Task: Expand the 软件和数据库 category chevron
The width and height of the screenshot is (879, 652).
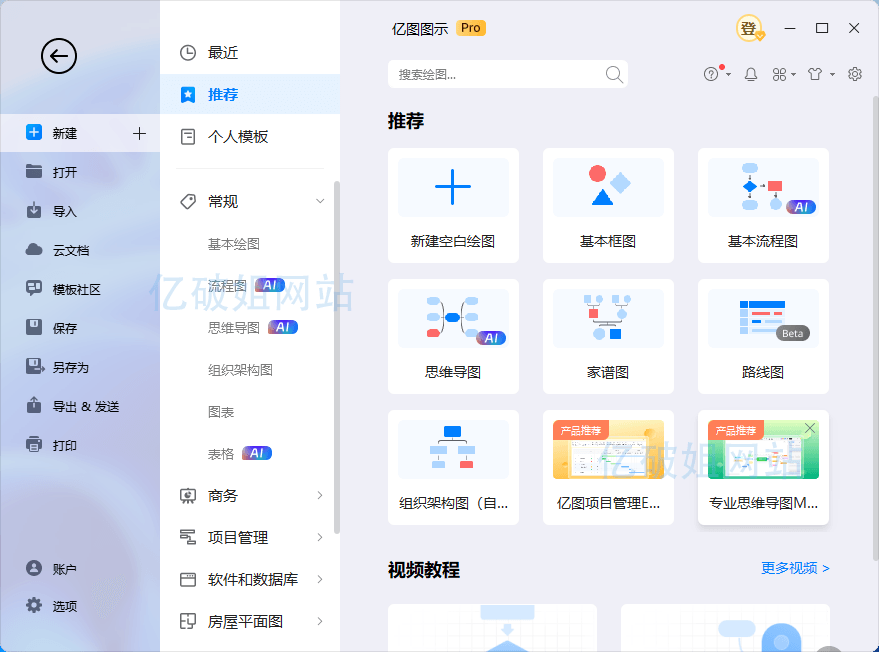Action: [x=320, y=579]
